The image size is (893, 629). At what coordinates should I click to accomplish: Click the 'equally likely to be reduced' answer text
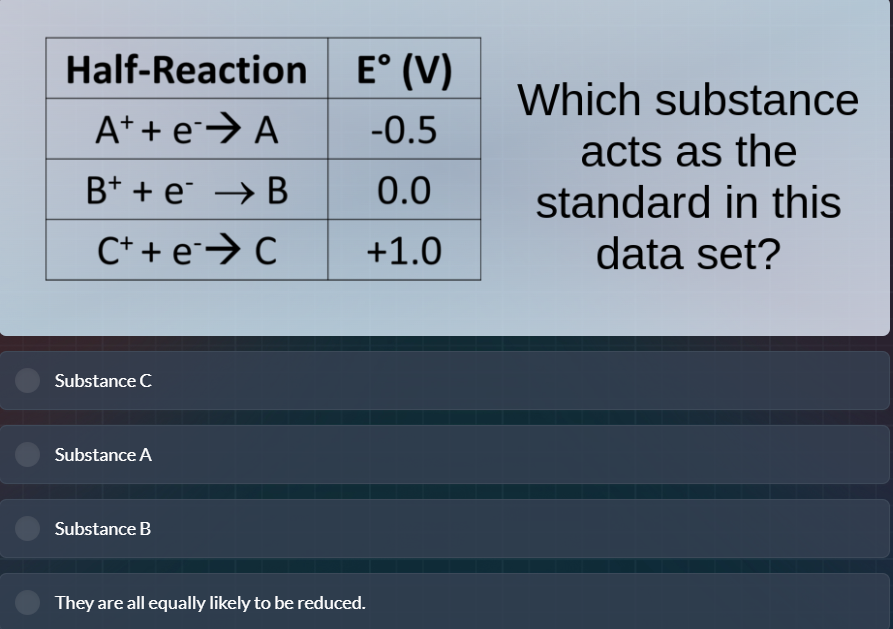[210, 602]
